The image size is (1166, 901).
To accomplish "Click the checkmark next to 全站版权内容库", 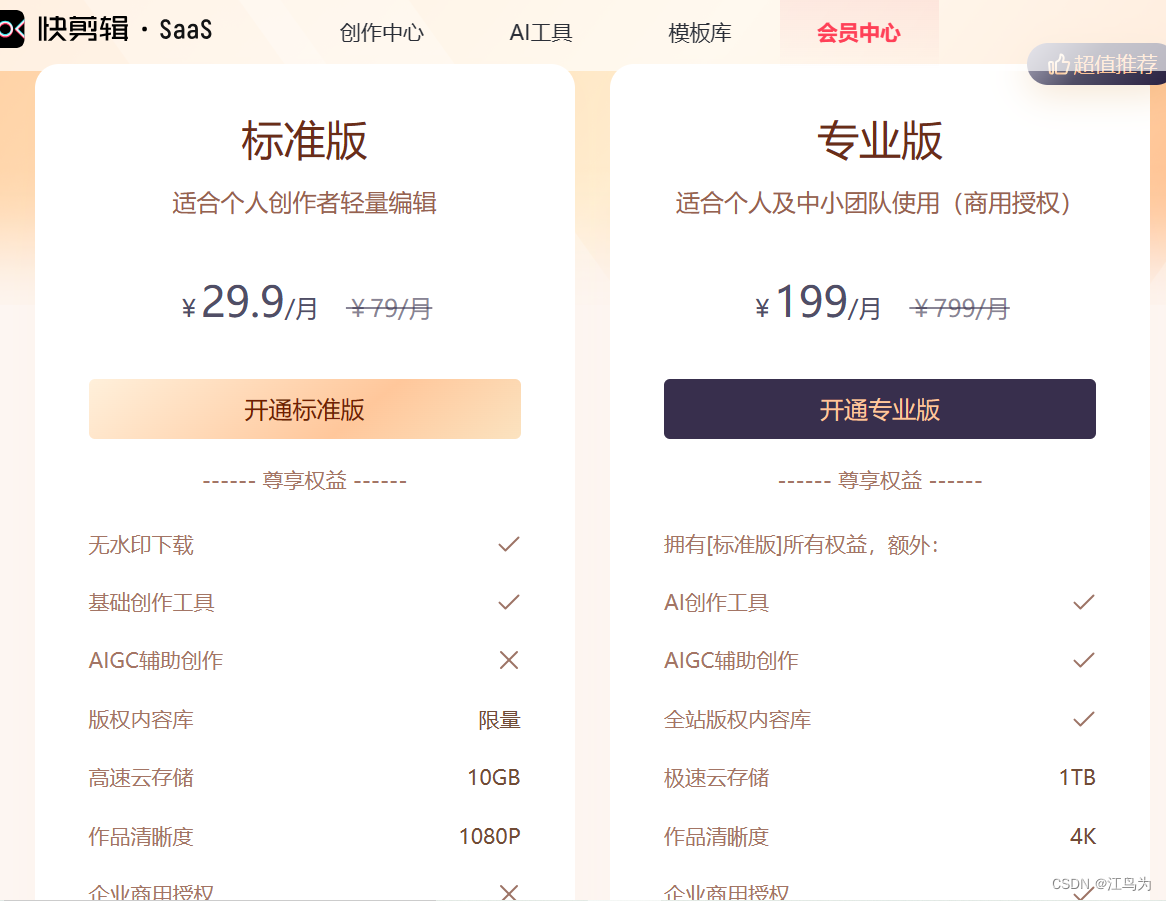I will [1083, 718].
